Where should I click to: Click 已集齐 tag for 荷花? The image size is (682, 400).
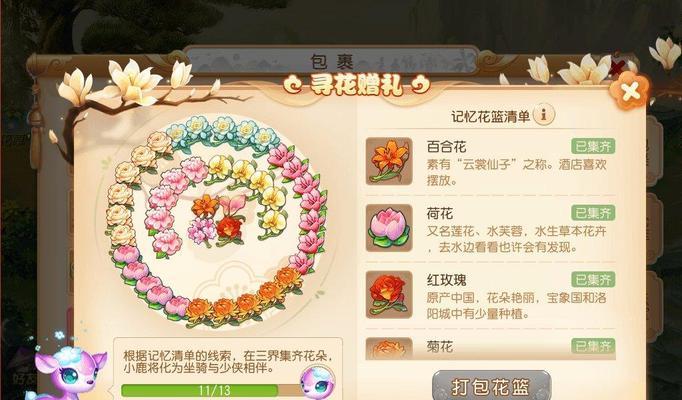(x=593, y=213)
